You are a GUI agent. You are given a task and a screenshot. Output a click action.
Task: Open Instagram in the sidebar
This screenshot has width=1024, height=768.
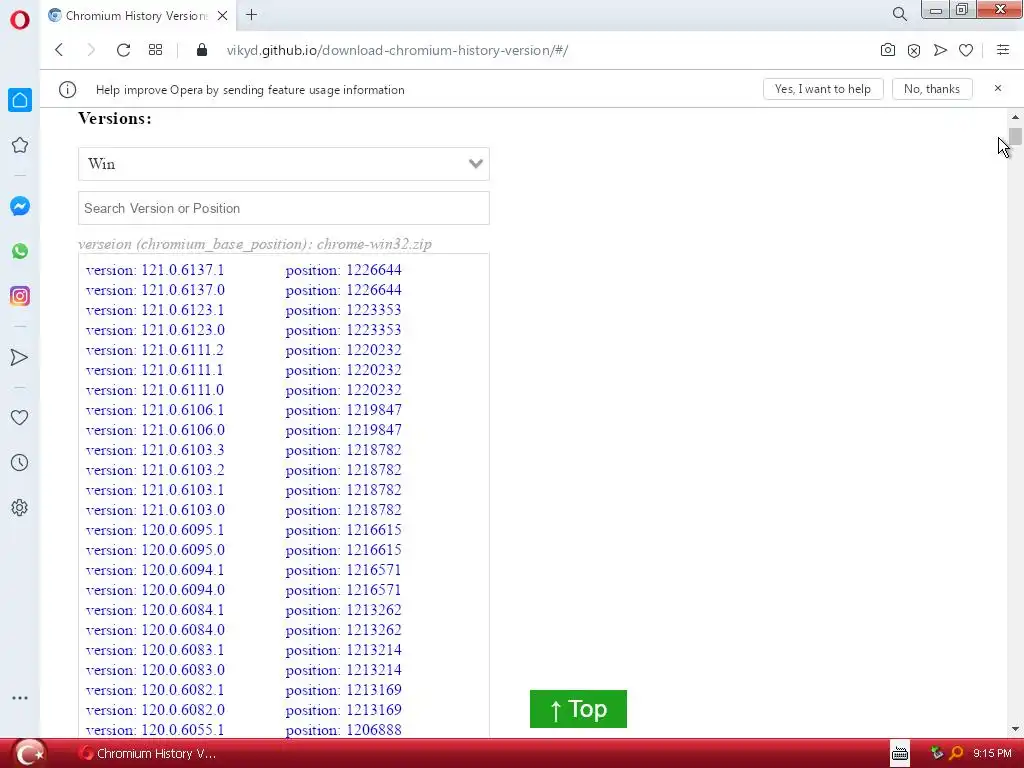(20, 296)
